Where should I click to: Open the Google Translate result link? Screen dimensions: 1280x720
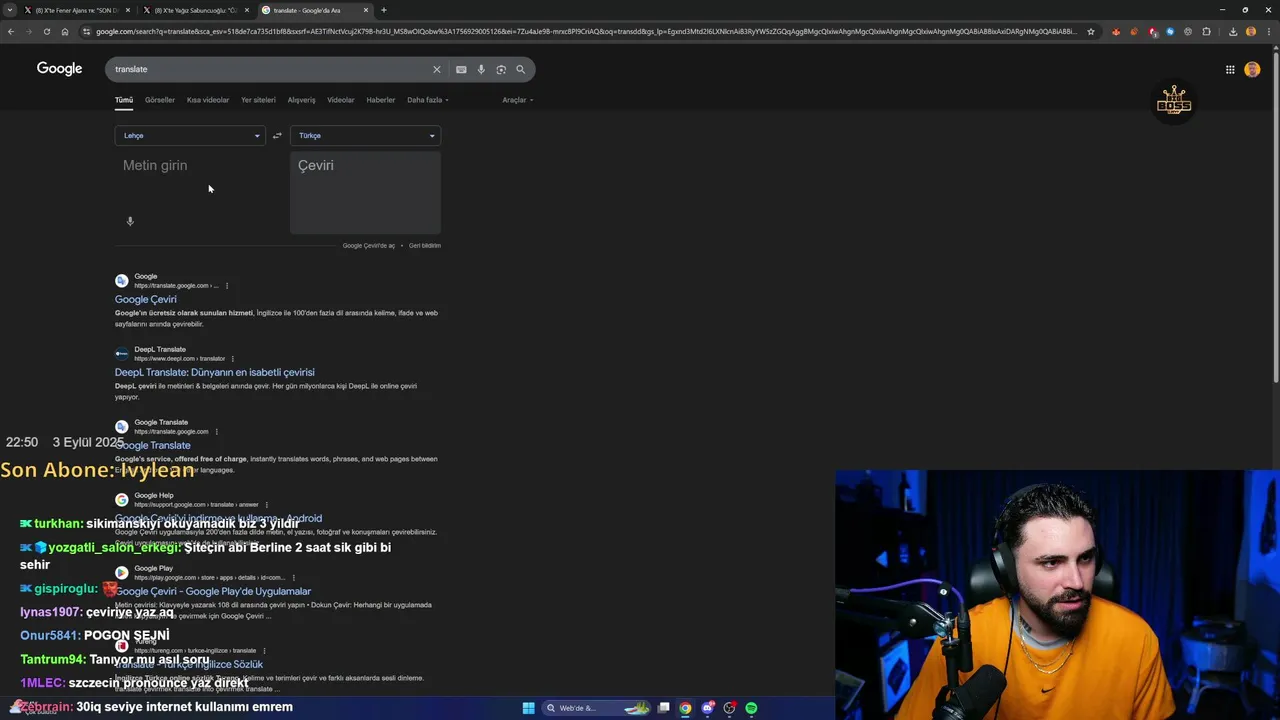pos(153,445)
